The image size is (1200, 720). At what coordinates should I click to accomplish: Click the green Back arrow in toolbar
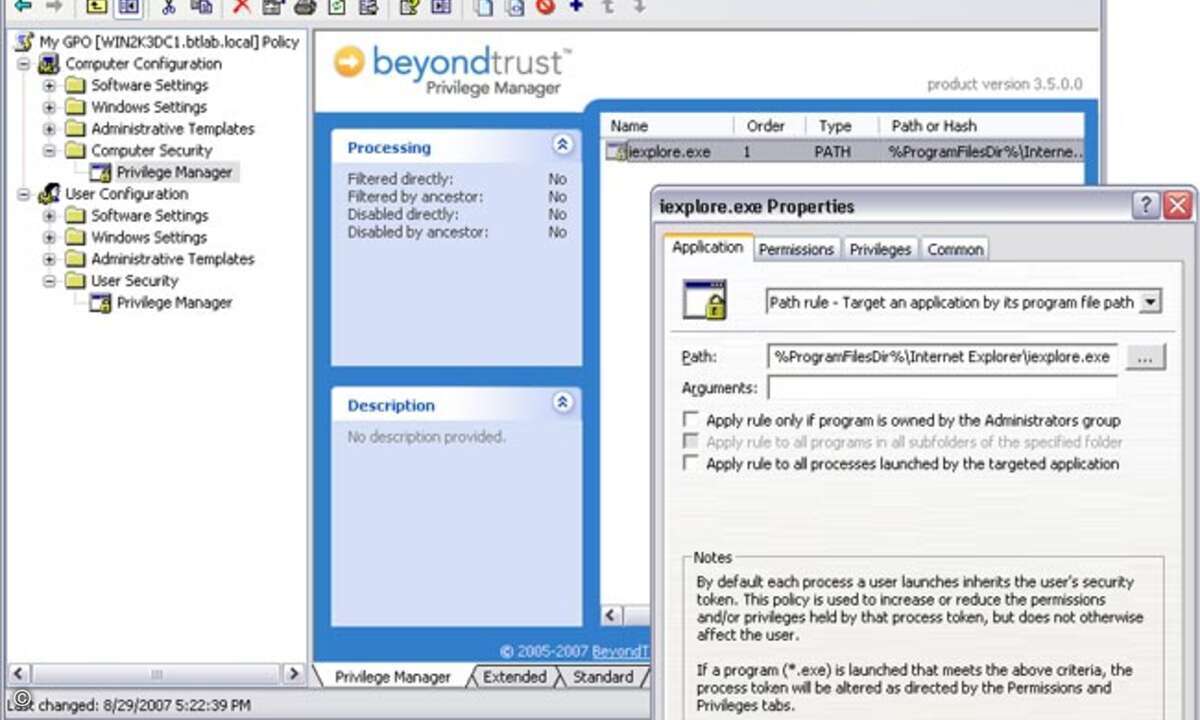point(22,6)
